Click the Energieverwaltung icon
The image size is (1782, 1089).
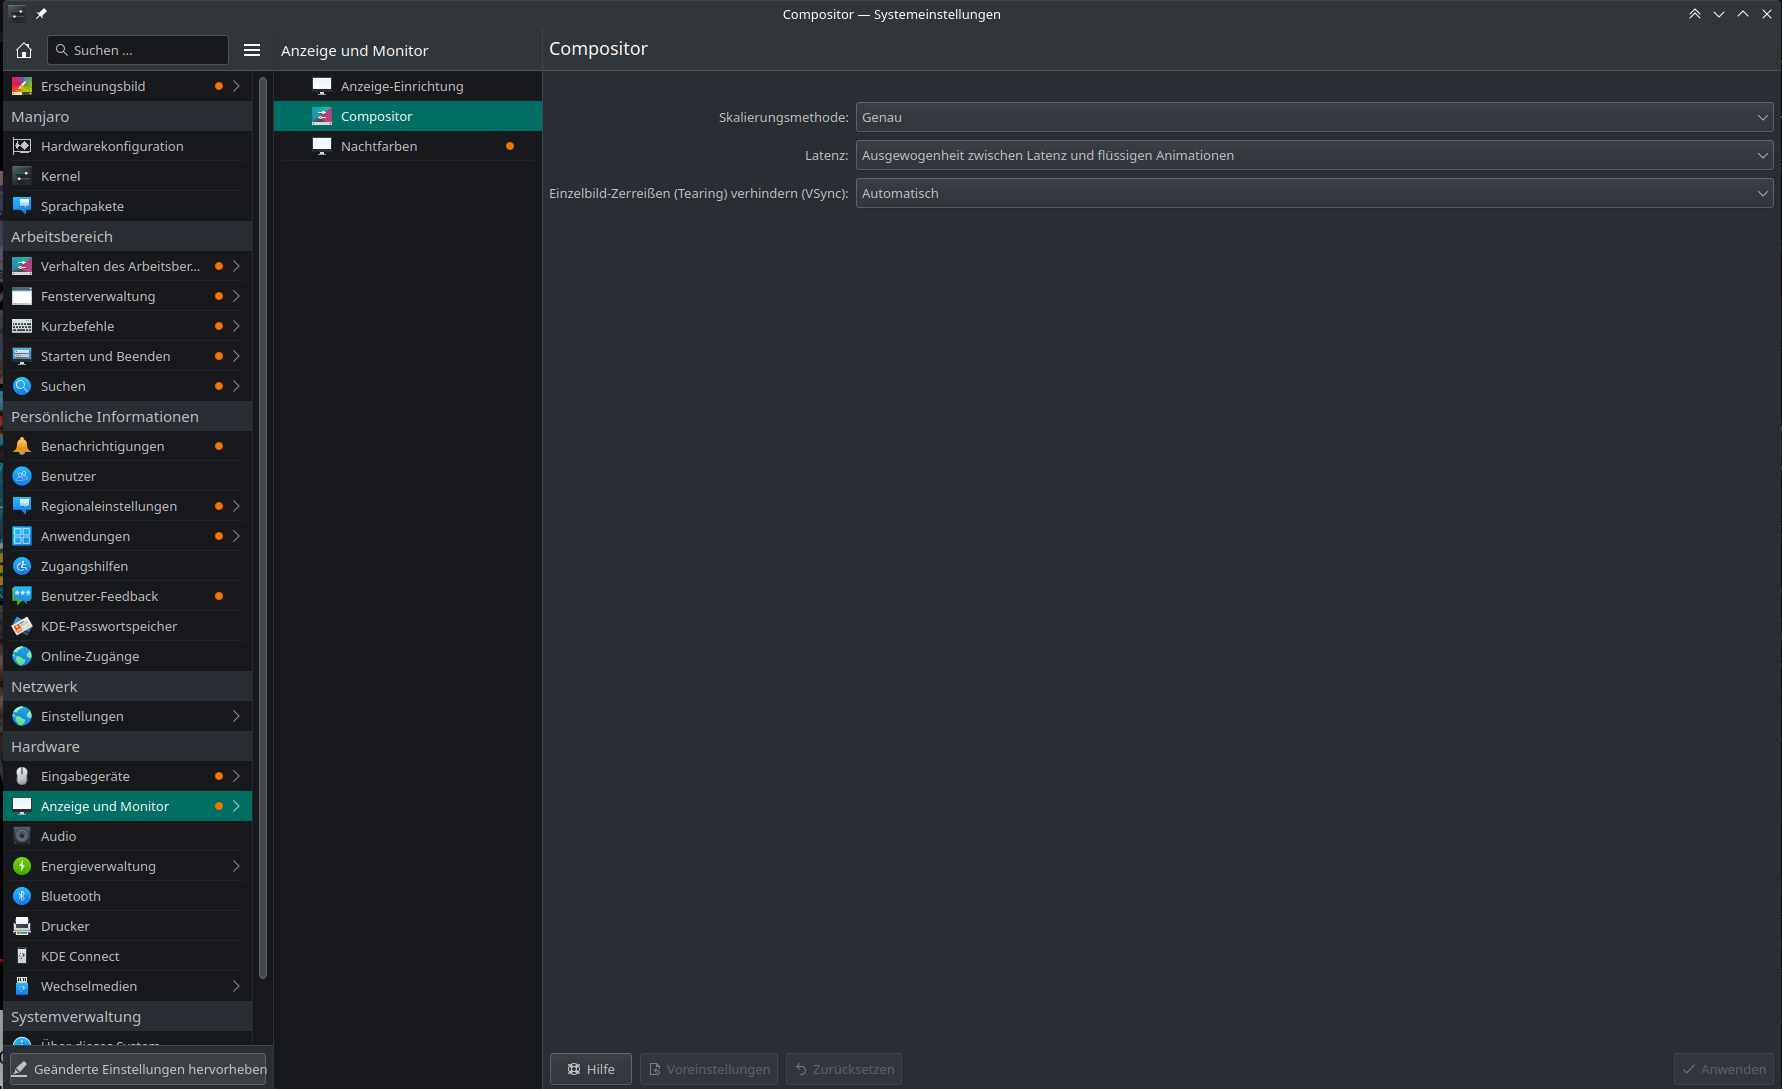coord(22,866)
